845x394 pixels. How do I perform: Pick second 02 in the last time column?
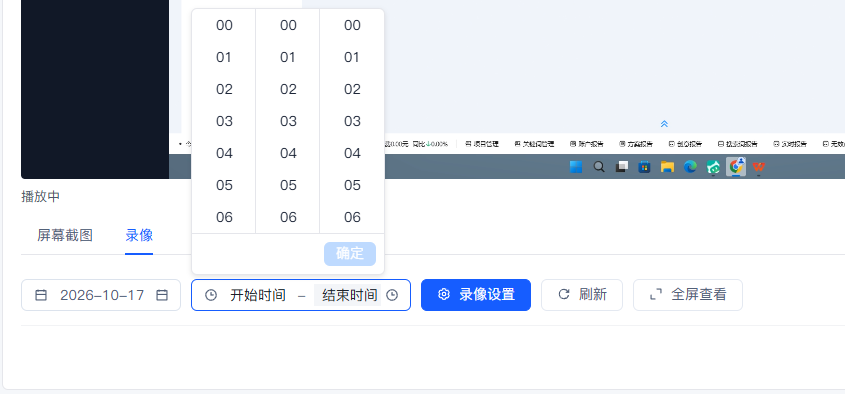coord(352,89)
